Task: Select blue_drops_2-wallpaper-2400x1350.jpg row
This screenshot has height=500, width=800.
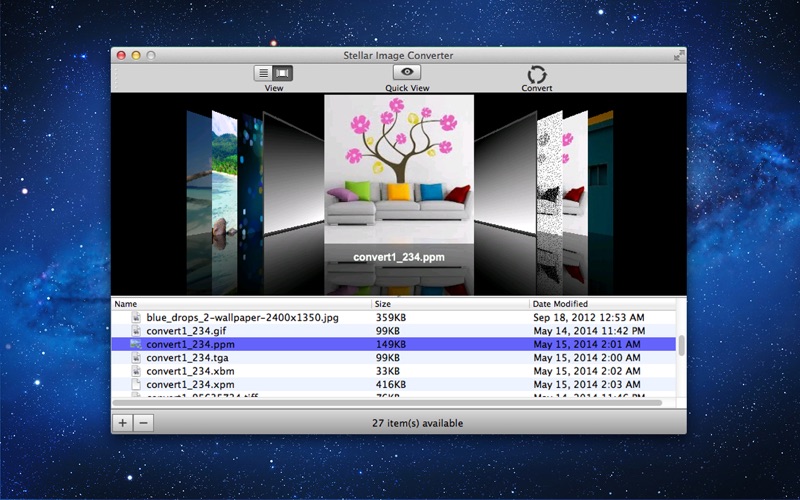Action: click(x=393, y=317)
